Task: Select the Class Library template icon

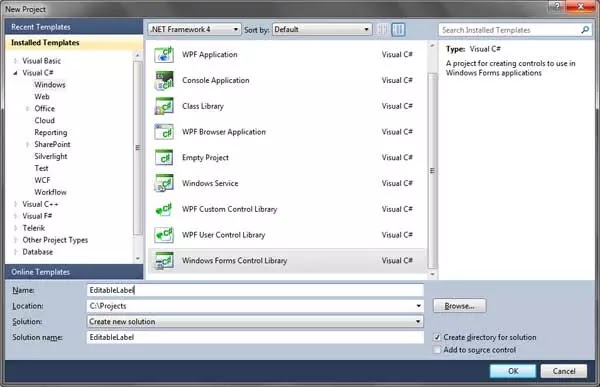Action: [164, 106]
